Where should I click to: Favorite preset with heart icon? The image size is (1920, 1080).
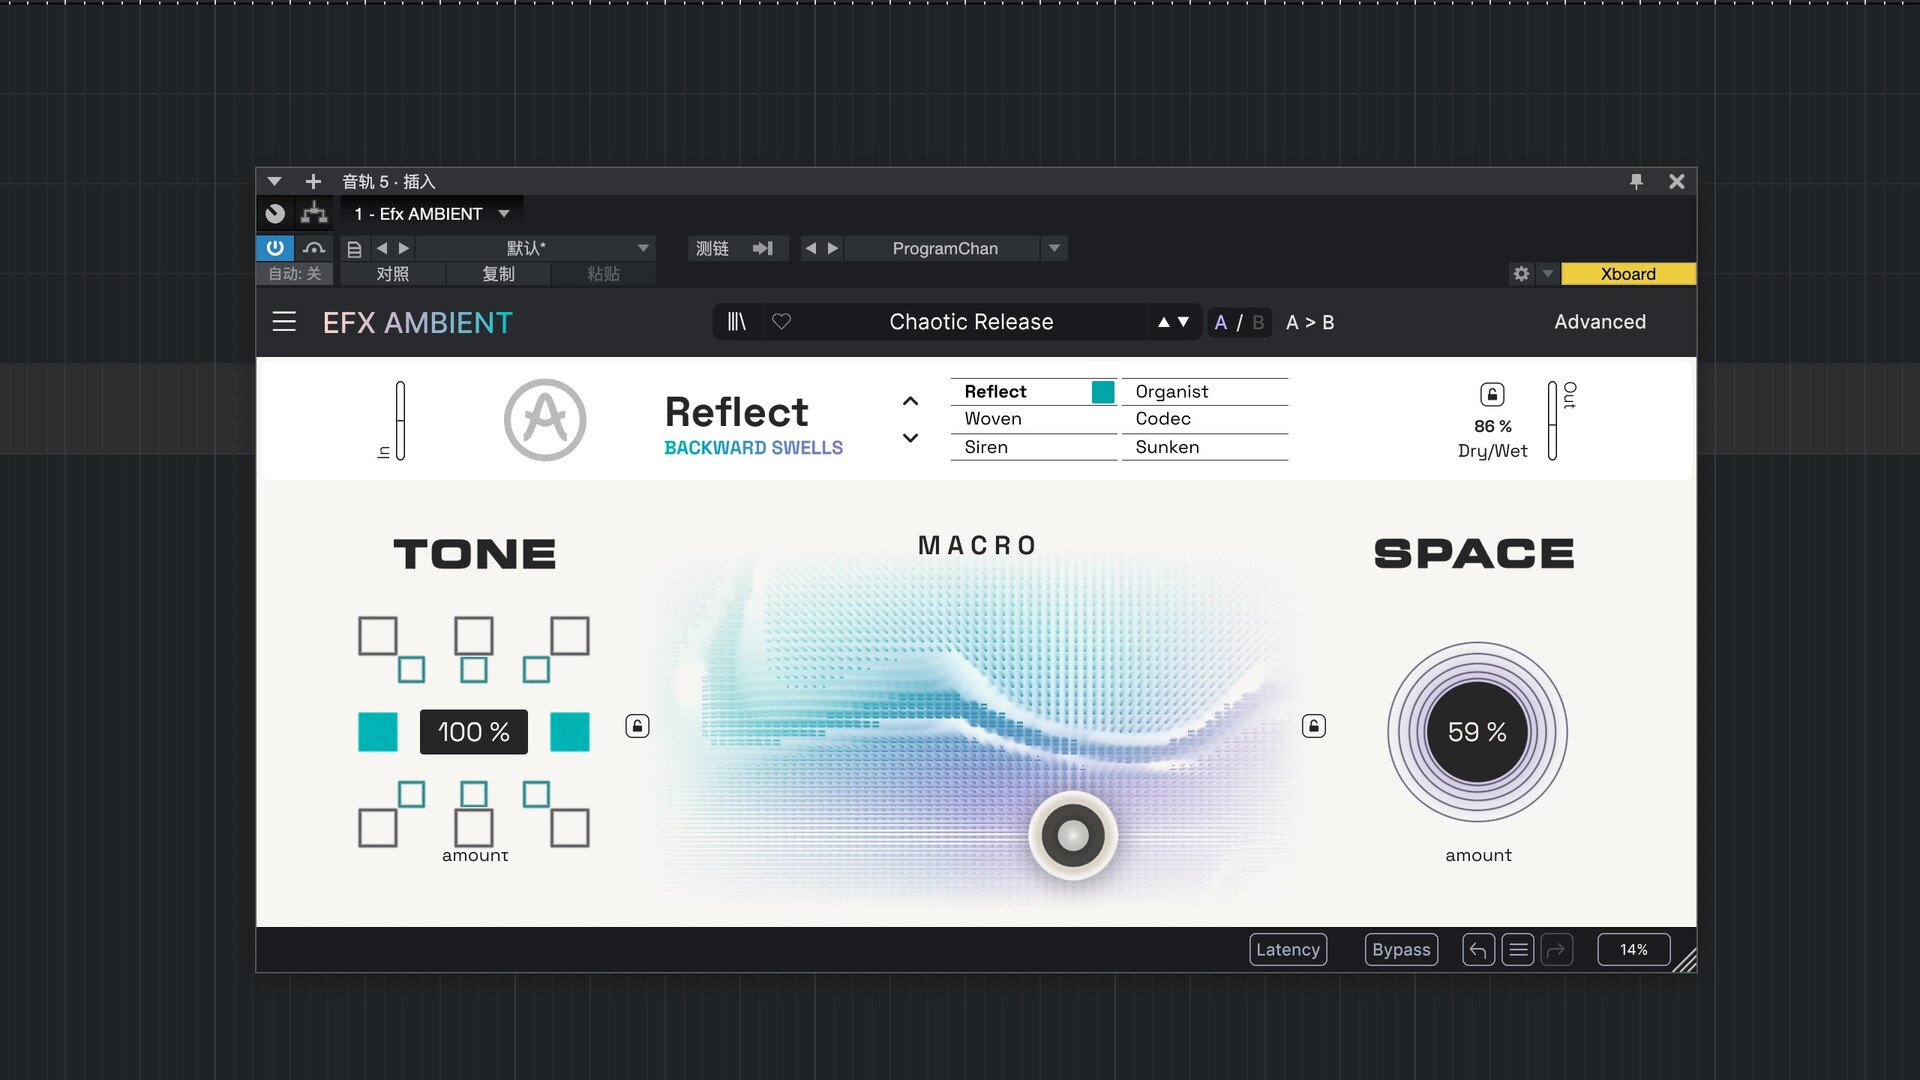click(782, 322)
